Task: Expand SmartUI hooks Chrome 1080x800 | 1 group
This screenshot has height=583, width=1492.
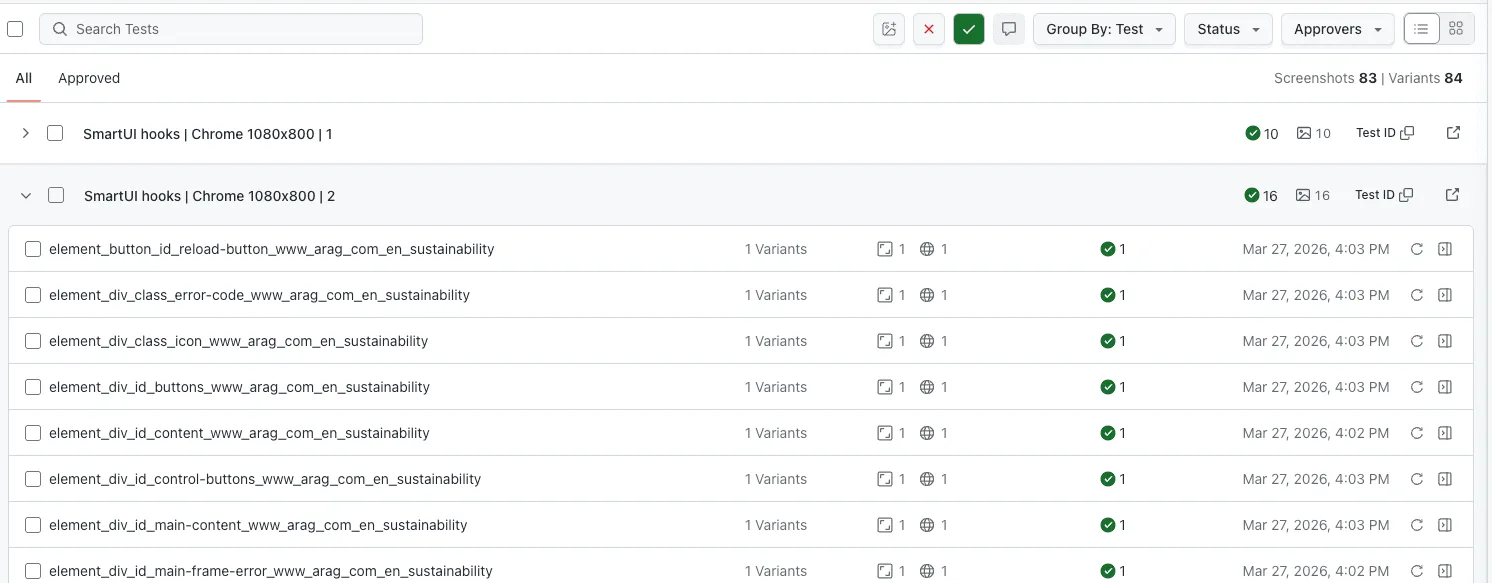Action: [26, 133]
